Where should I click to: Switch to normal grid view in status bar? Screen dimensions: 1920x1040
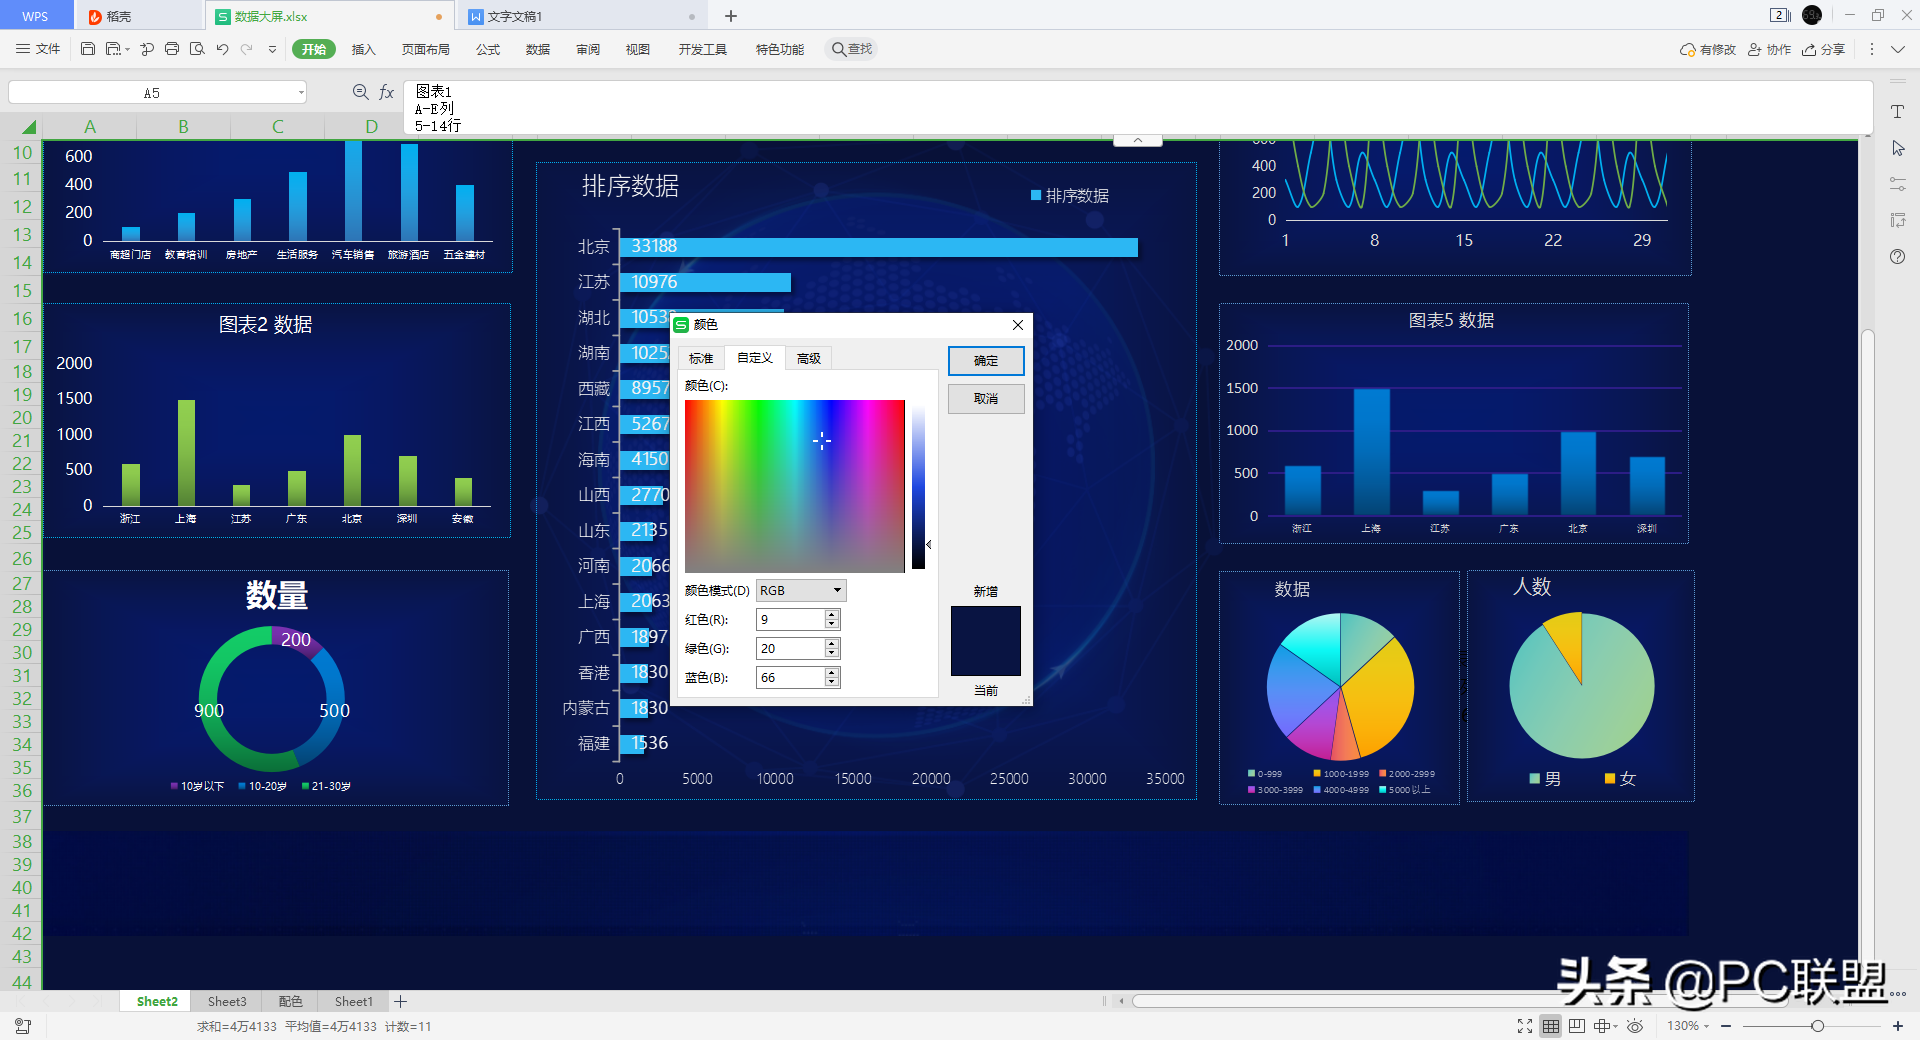tap(1551, 1026)
